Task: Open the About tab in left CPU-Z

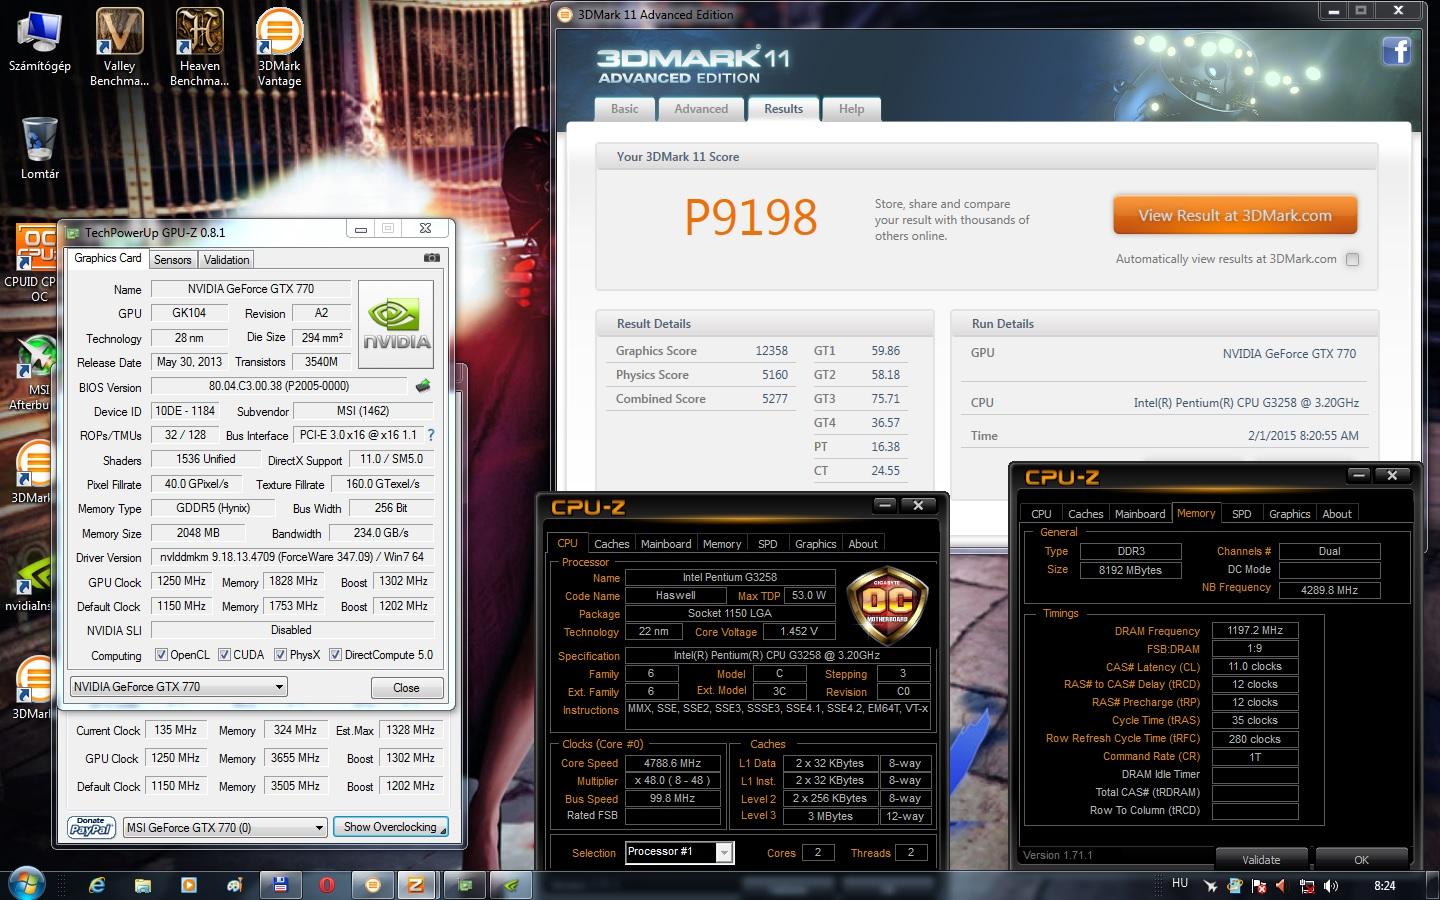Action: 863,544
